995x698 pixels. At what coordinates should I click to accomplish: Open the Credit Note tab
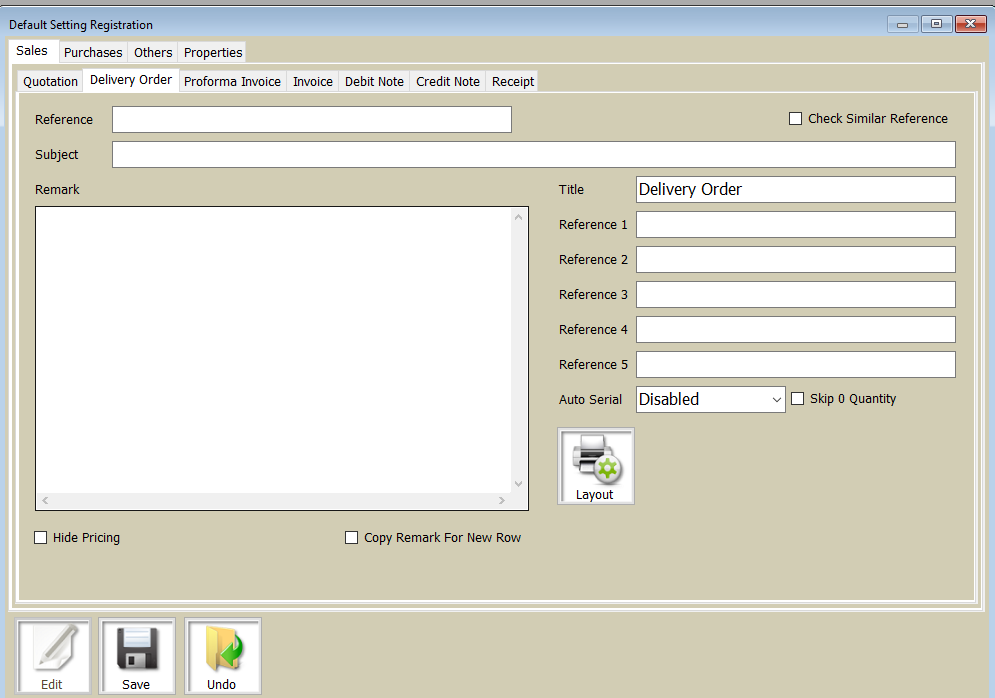pos(448,82)
